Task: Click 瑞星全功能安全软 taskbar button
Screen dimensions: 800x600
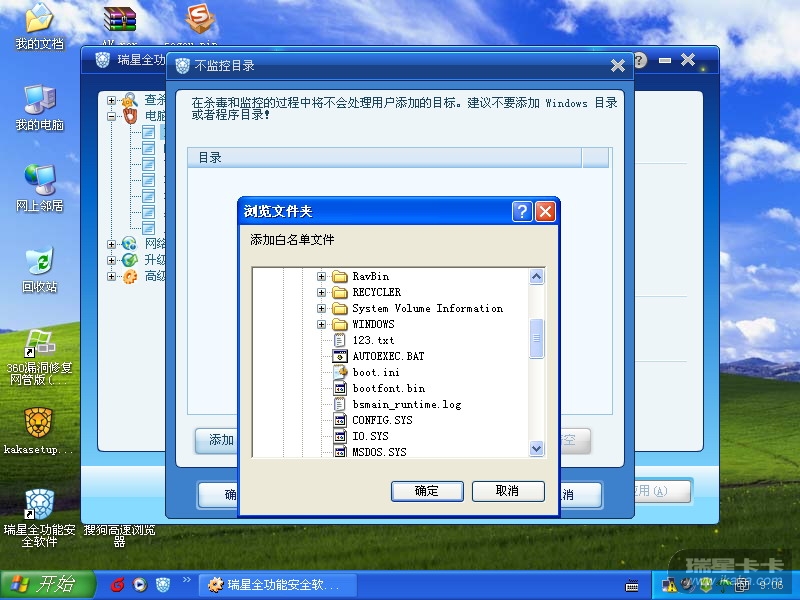Action: [277, 585]
